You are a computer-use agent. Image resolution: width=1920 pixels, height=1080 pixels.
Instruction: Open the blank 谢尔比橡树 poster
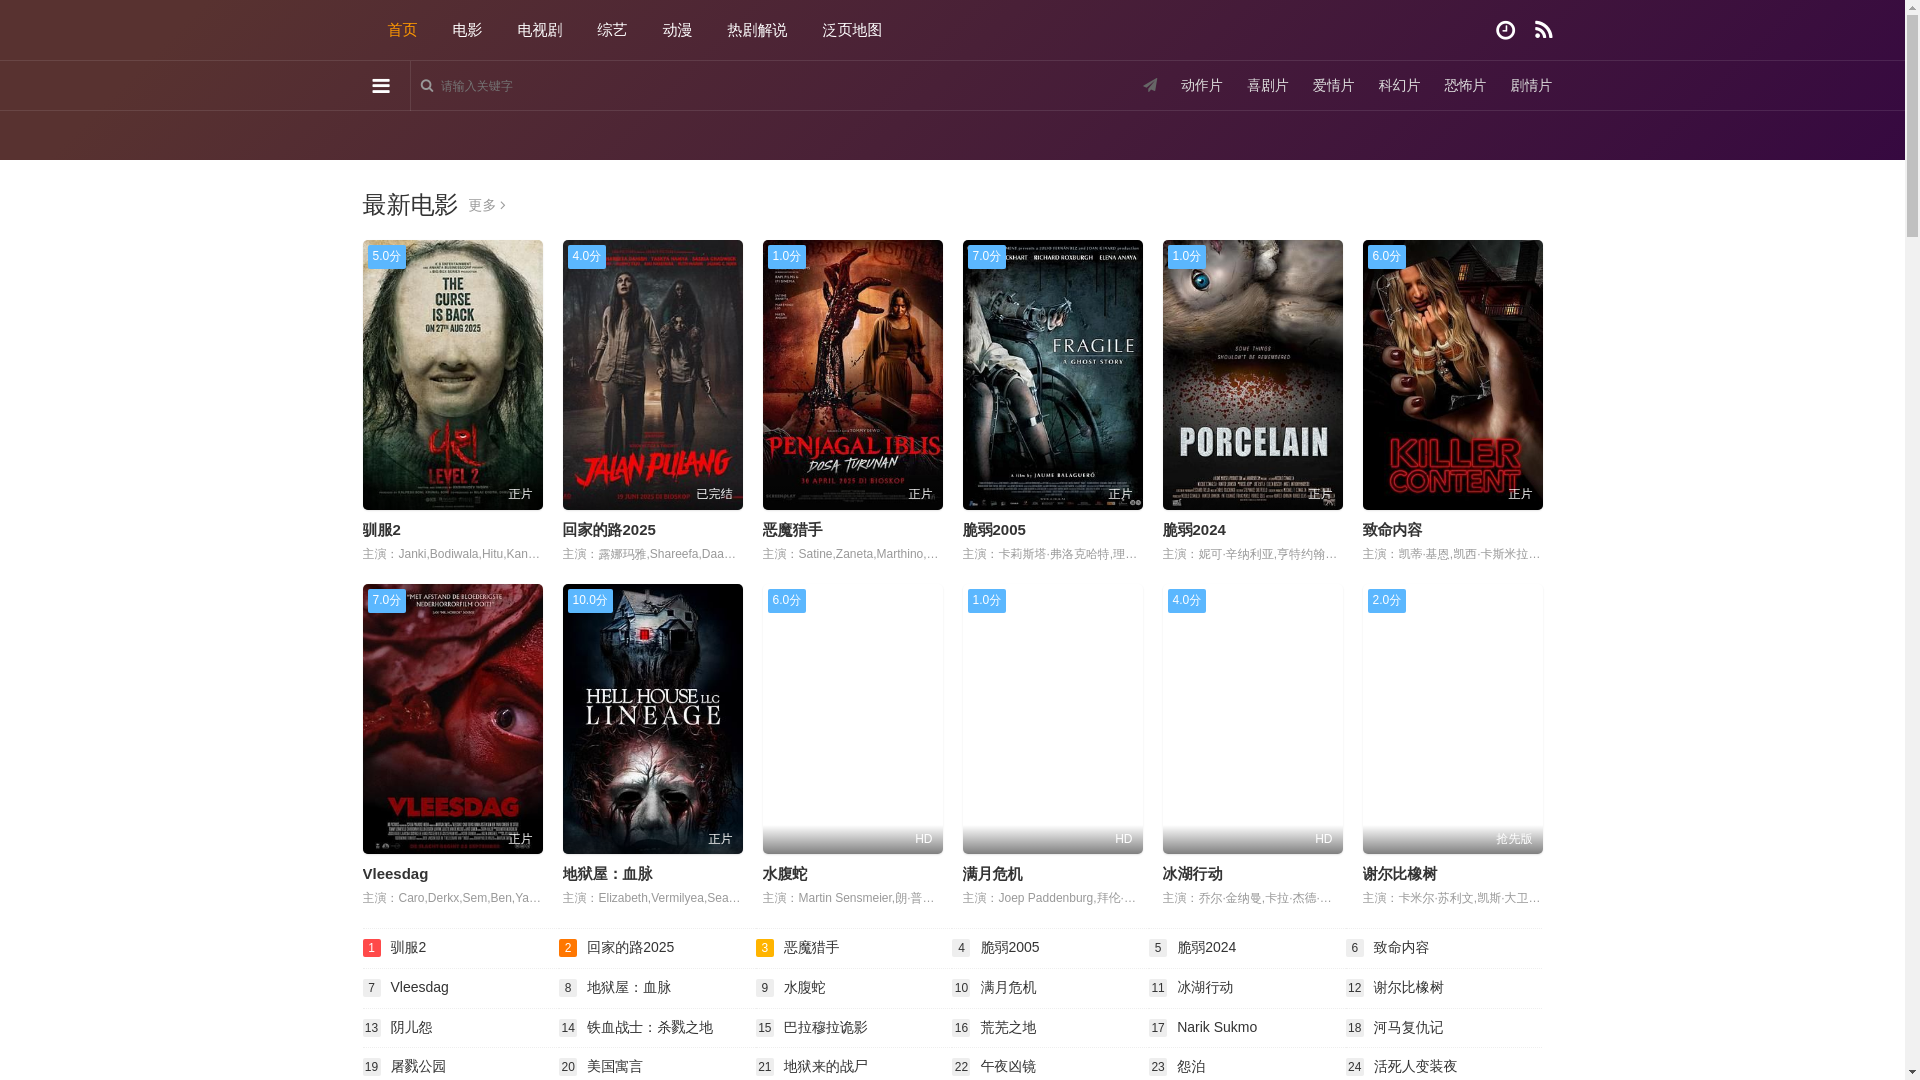(x=1453, y=719)
